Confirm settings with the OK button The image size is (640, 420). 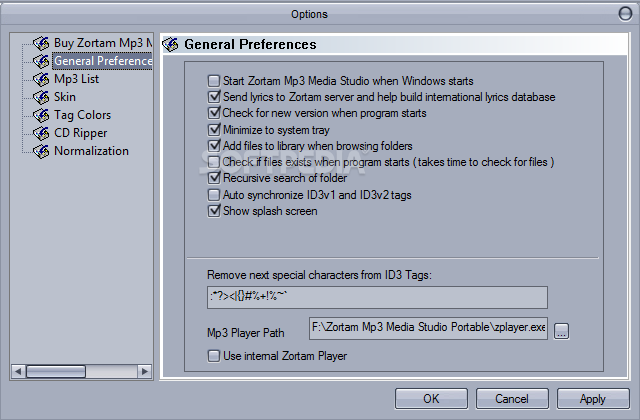431,399
